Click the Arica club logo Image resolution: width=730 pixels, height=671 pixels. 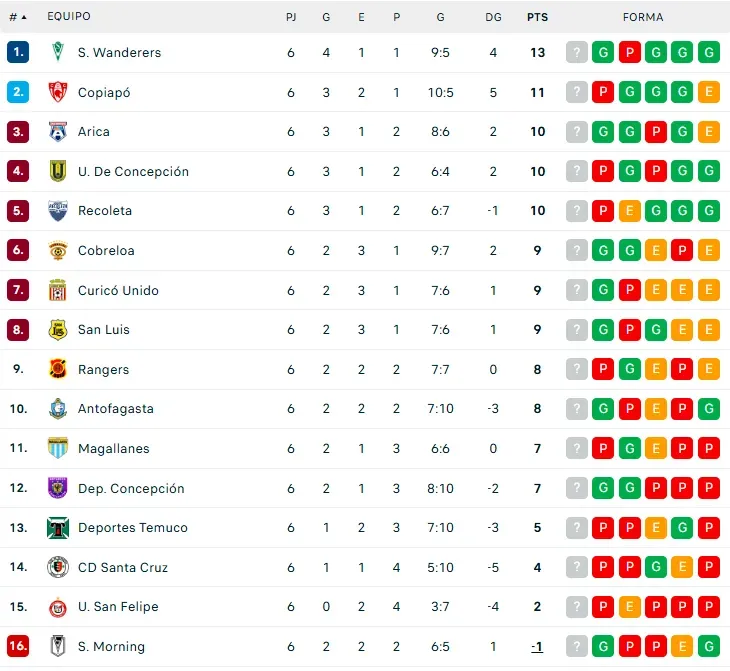click(58, 132)
